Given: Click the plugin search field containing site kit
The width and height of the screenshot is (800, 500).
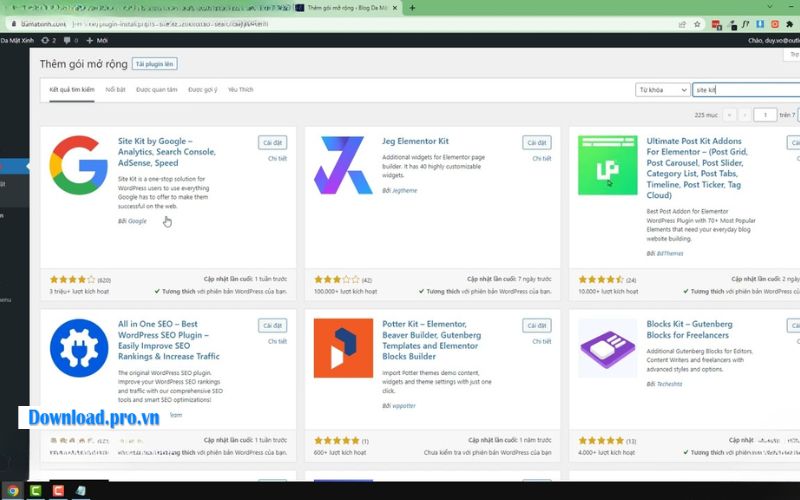Looking at the screenshot, I should tap(746, 90).
